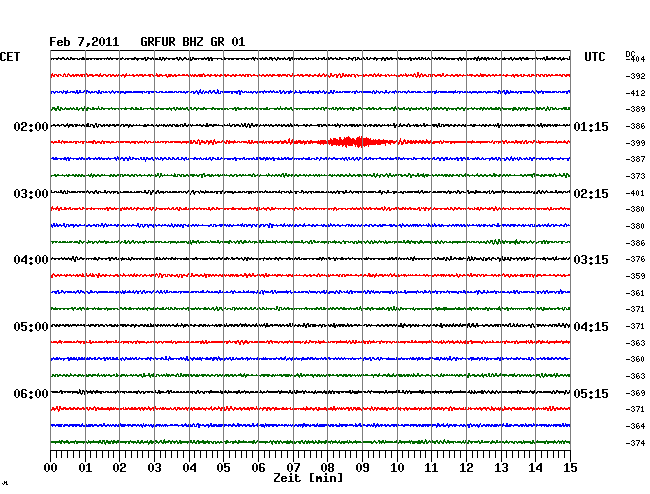The width and height of the screenshot is (650, 494).
Task: Select minute tick label '00'
Action: click(x=51, y=467)
